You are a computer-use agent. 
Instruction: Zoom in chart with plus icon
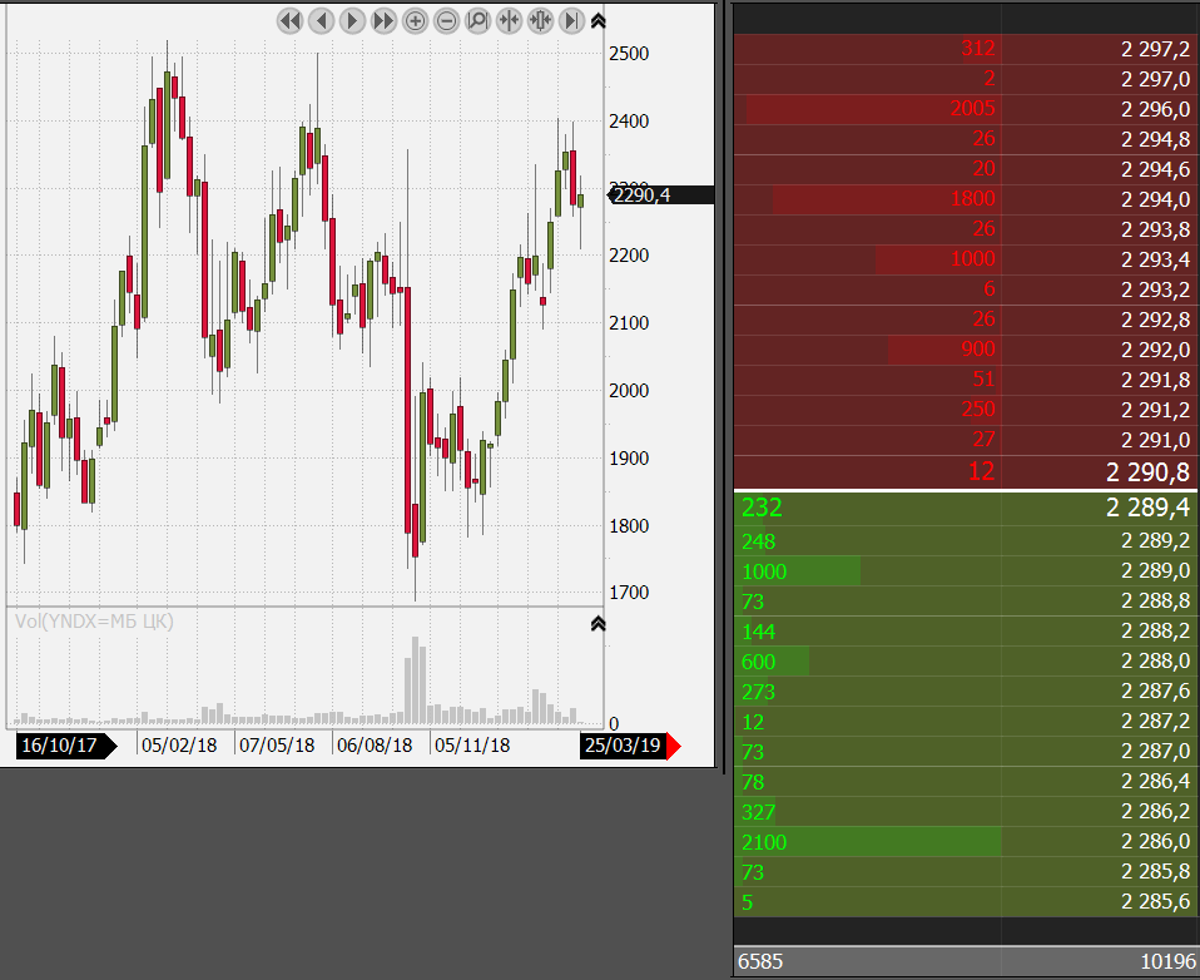[415, 20]
